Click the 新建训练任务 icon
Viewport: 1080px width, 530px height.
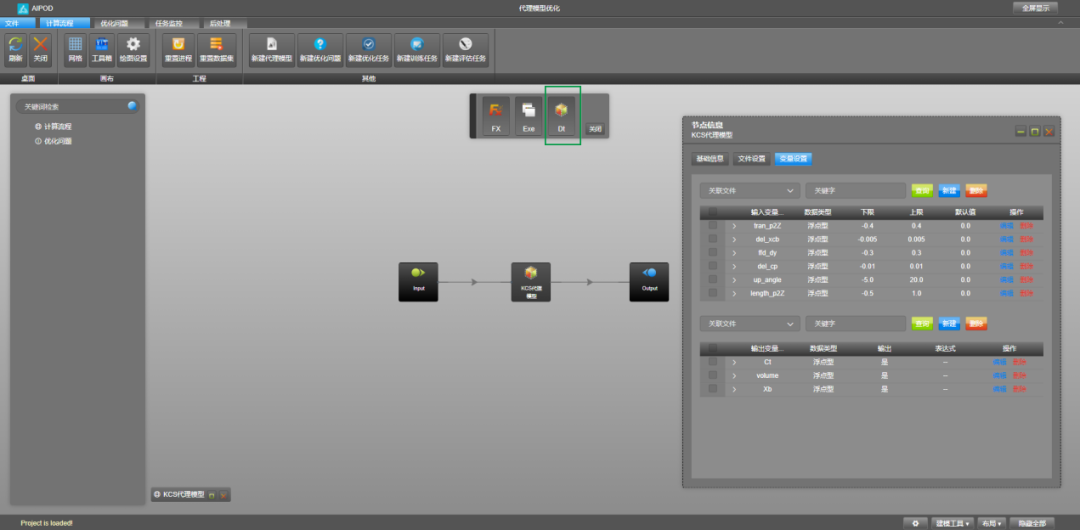pos(417,45)
